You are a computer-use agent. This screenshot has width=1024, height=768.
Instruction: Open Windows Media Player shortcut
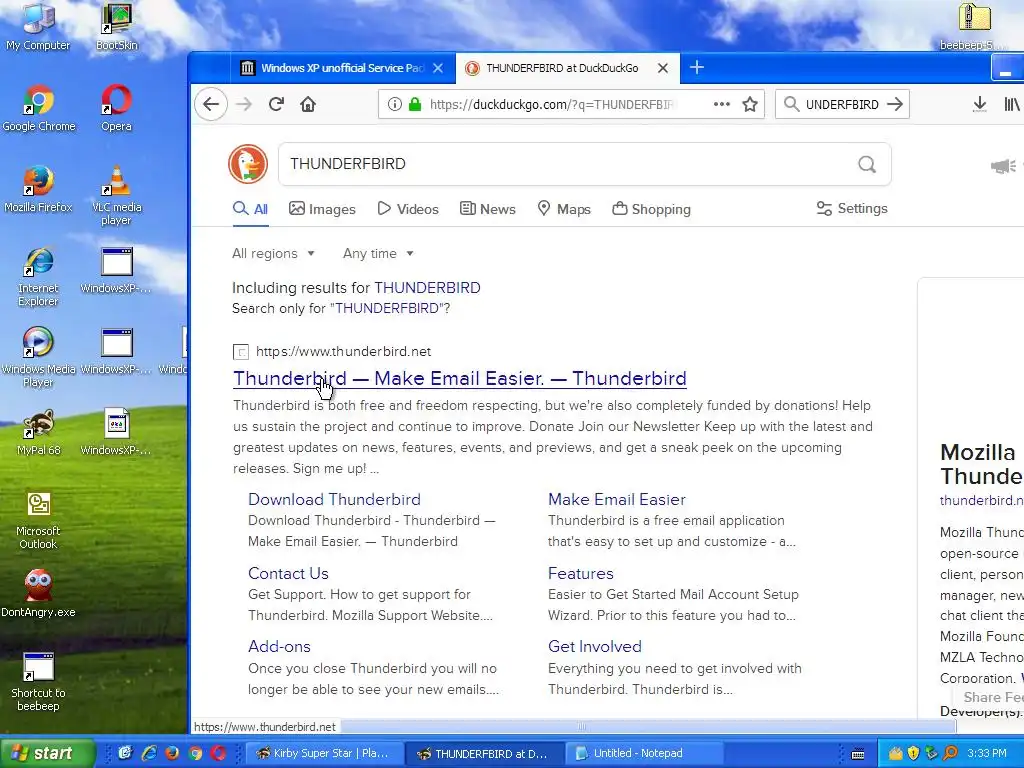tap(38, 357)
